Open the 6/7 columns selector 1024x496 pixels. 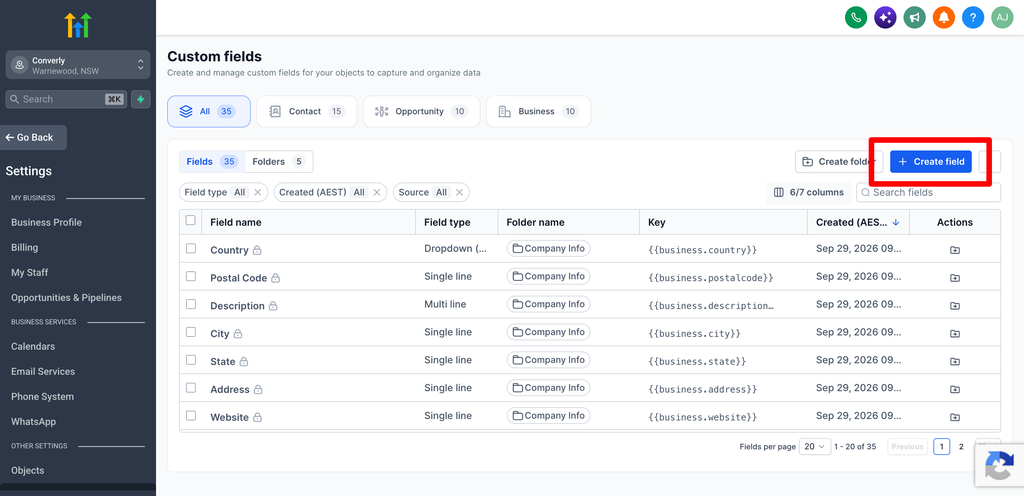[x=808, y=193]
